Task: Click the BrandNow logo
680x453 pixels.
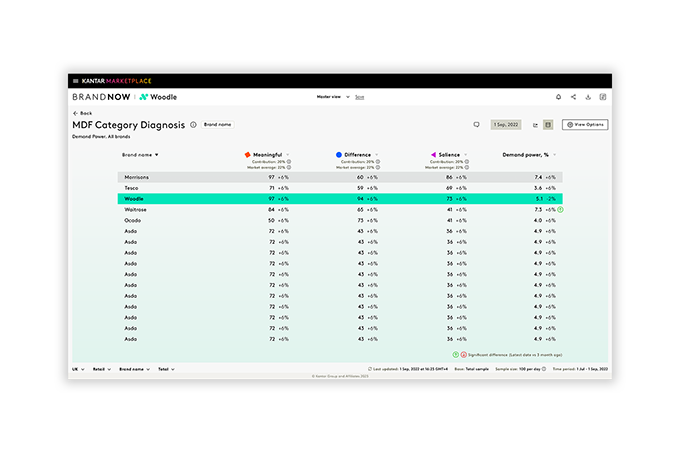Action: pos(101,97)
